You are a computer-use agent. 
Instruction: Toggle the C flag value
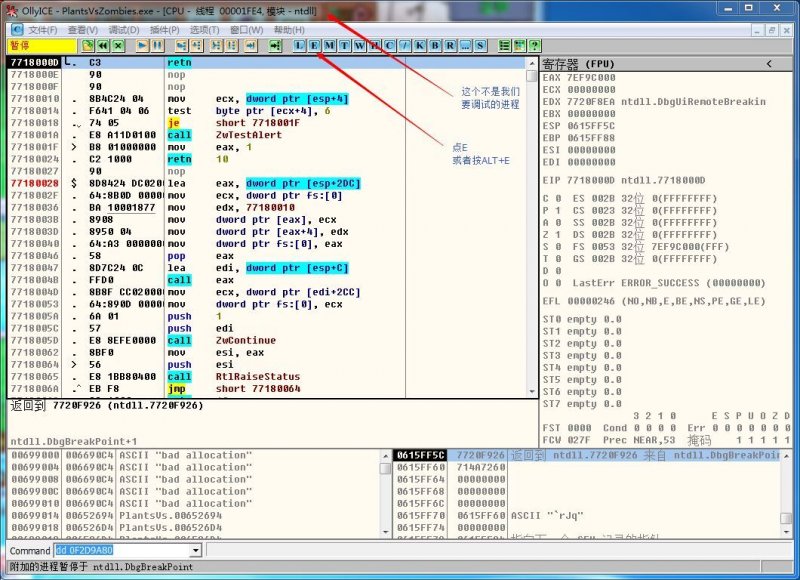(558, 198)
